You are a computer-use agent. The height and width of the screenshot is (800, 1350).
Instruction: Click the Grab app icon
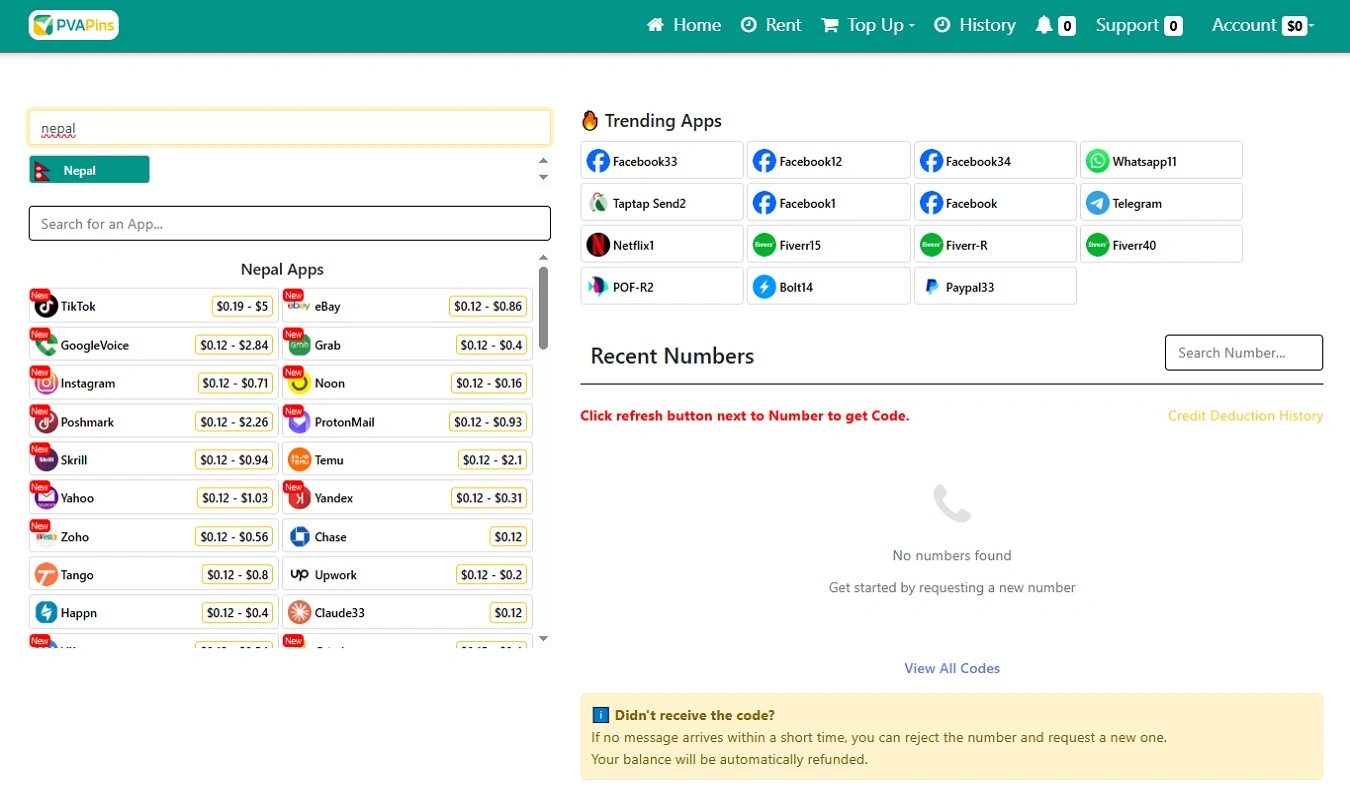(299, 345)
